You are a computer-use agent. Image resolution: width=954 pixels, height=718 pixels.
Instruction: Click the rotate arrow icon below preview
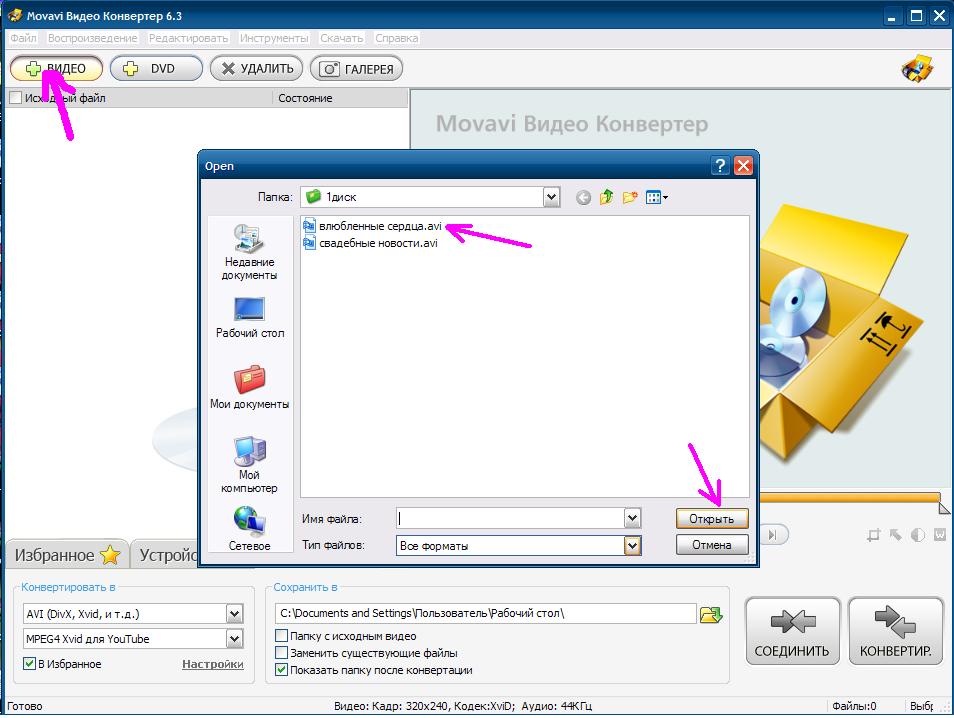(896, 535)
